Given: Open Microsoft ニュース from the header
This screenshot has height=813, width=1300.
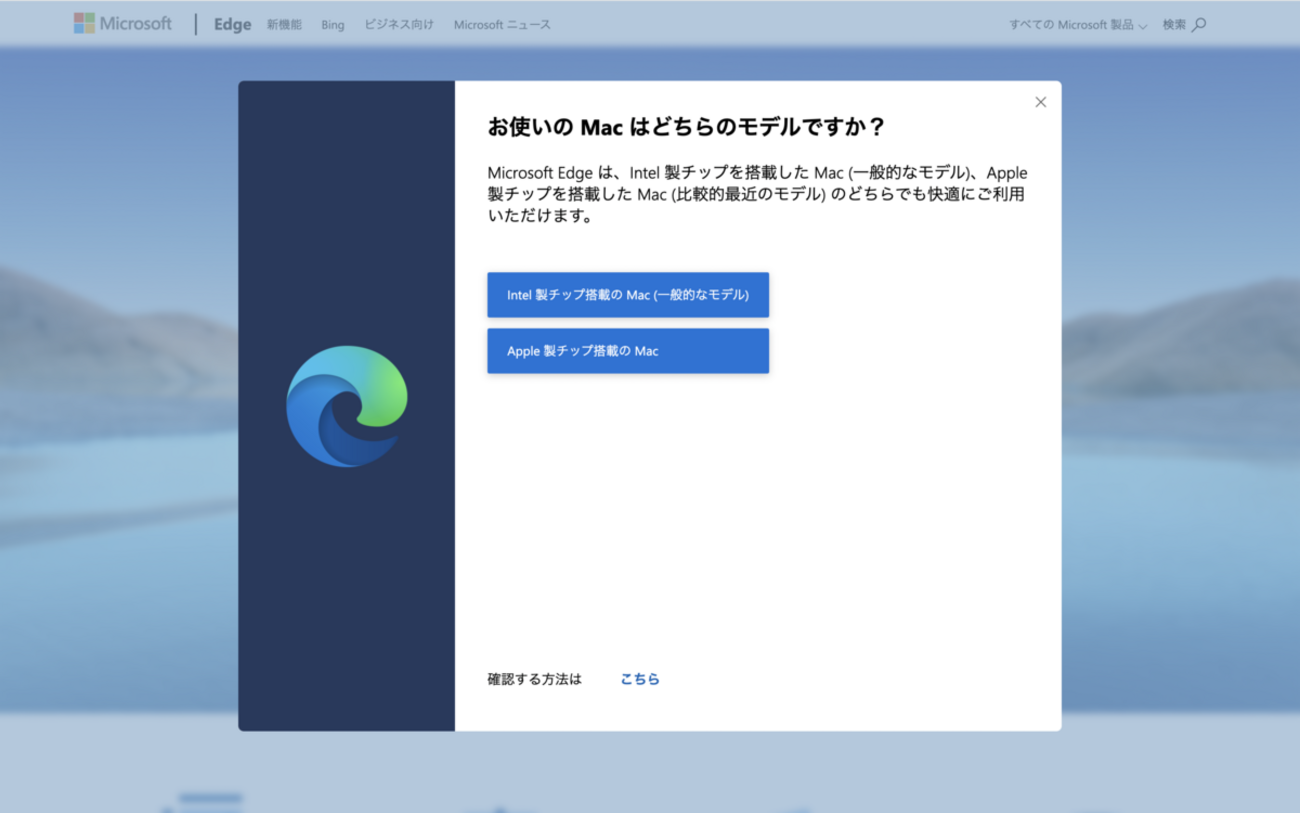Looking at the screenshot, I should [502, 25].
